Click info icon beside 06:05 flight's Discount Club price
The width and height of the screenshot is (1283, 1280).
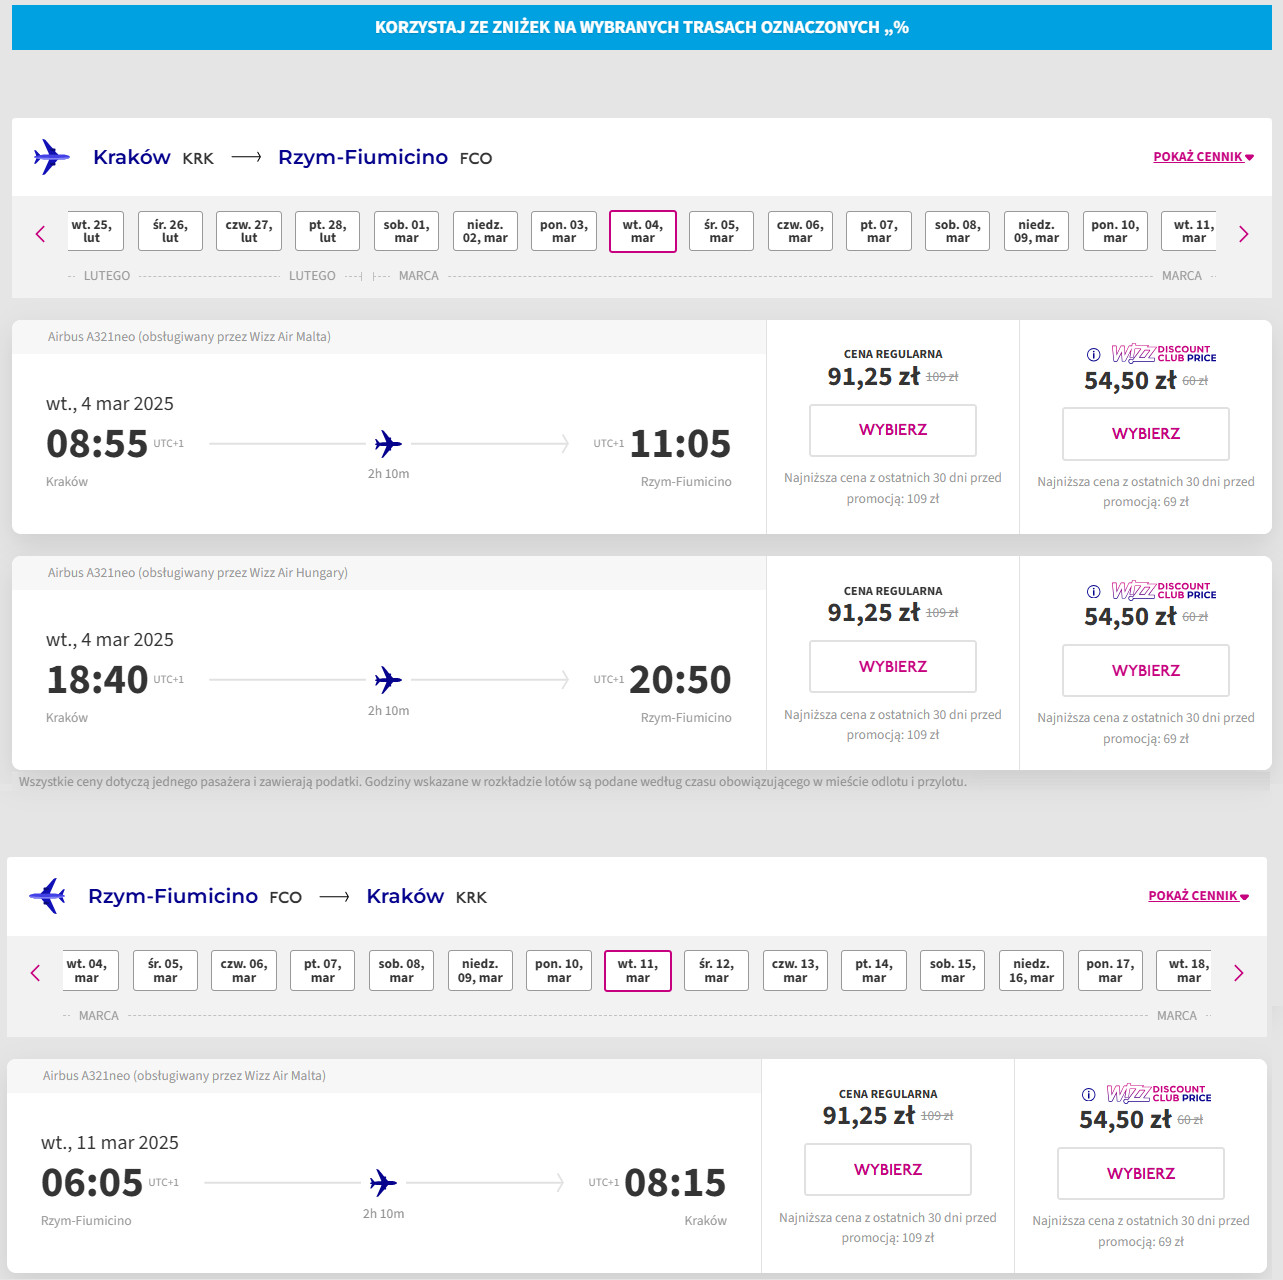pyautogui.click(x=1088, y=1094)
